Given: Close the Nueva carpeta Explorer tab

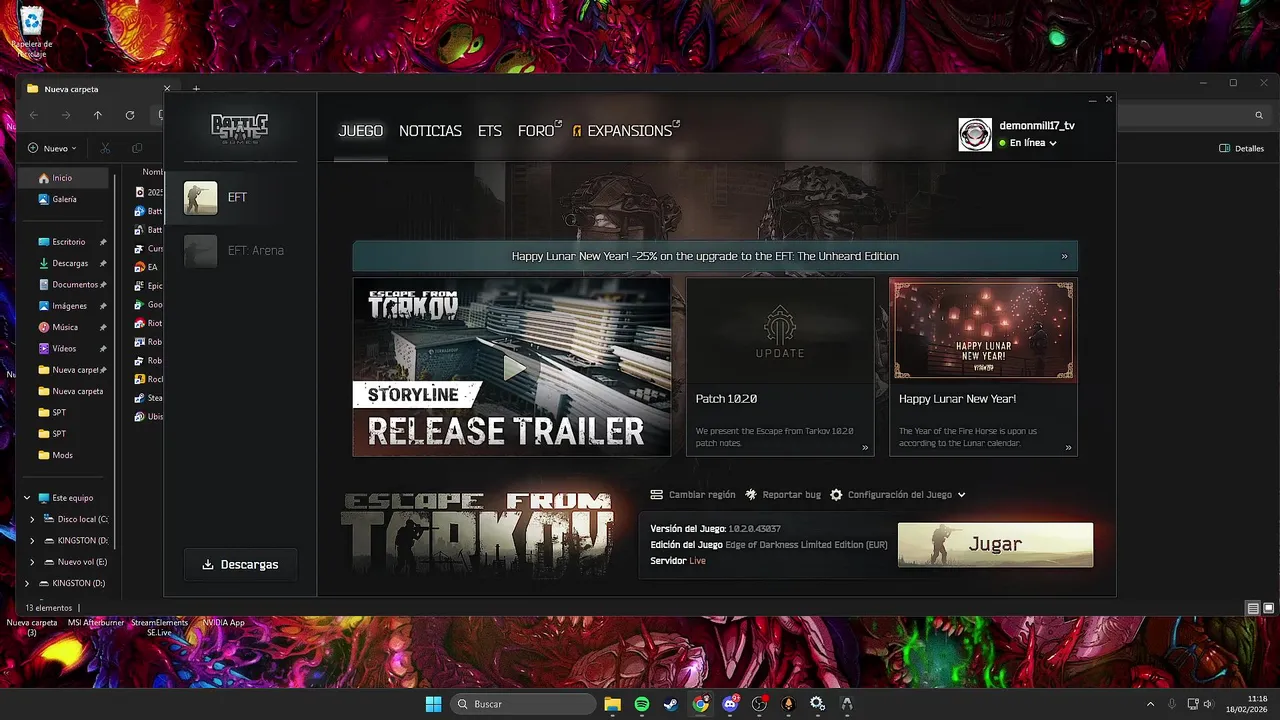Looking at the screenshot, I should [x=167, y=89].
